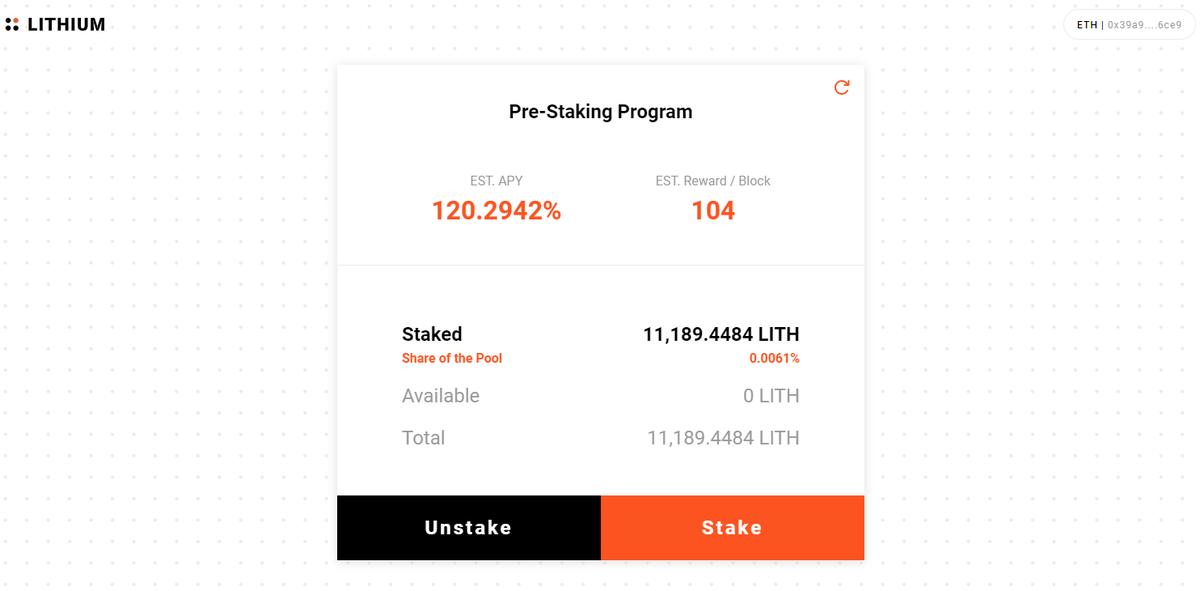Click the Staked row label
The width and height of the screenshot is (1200, 591).
click(x=432, y=334)
